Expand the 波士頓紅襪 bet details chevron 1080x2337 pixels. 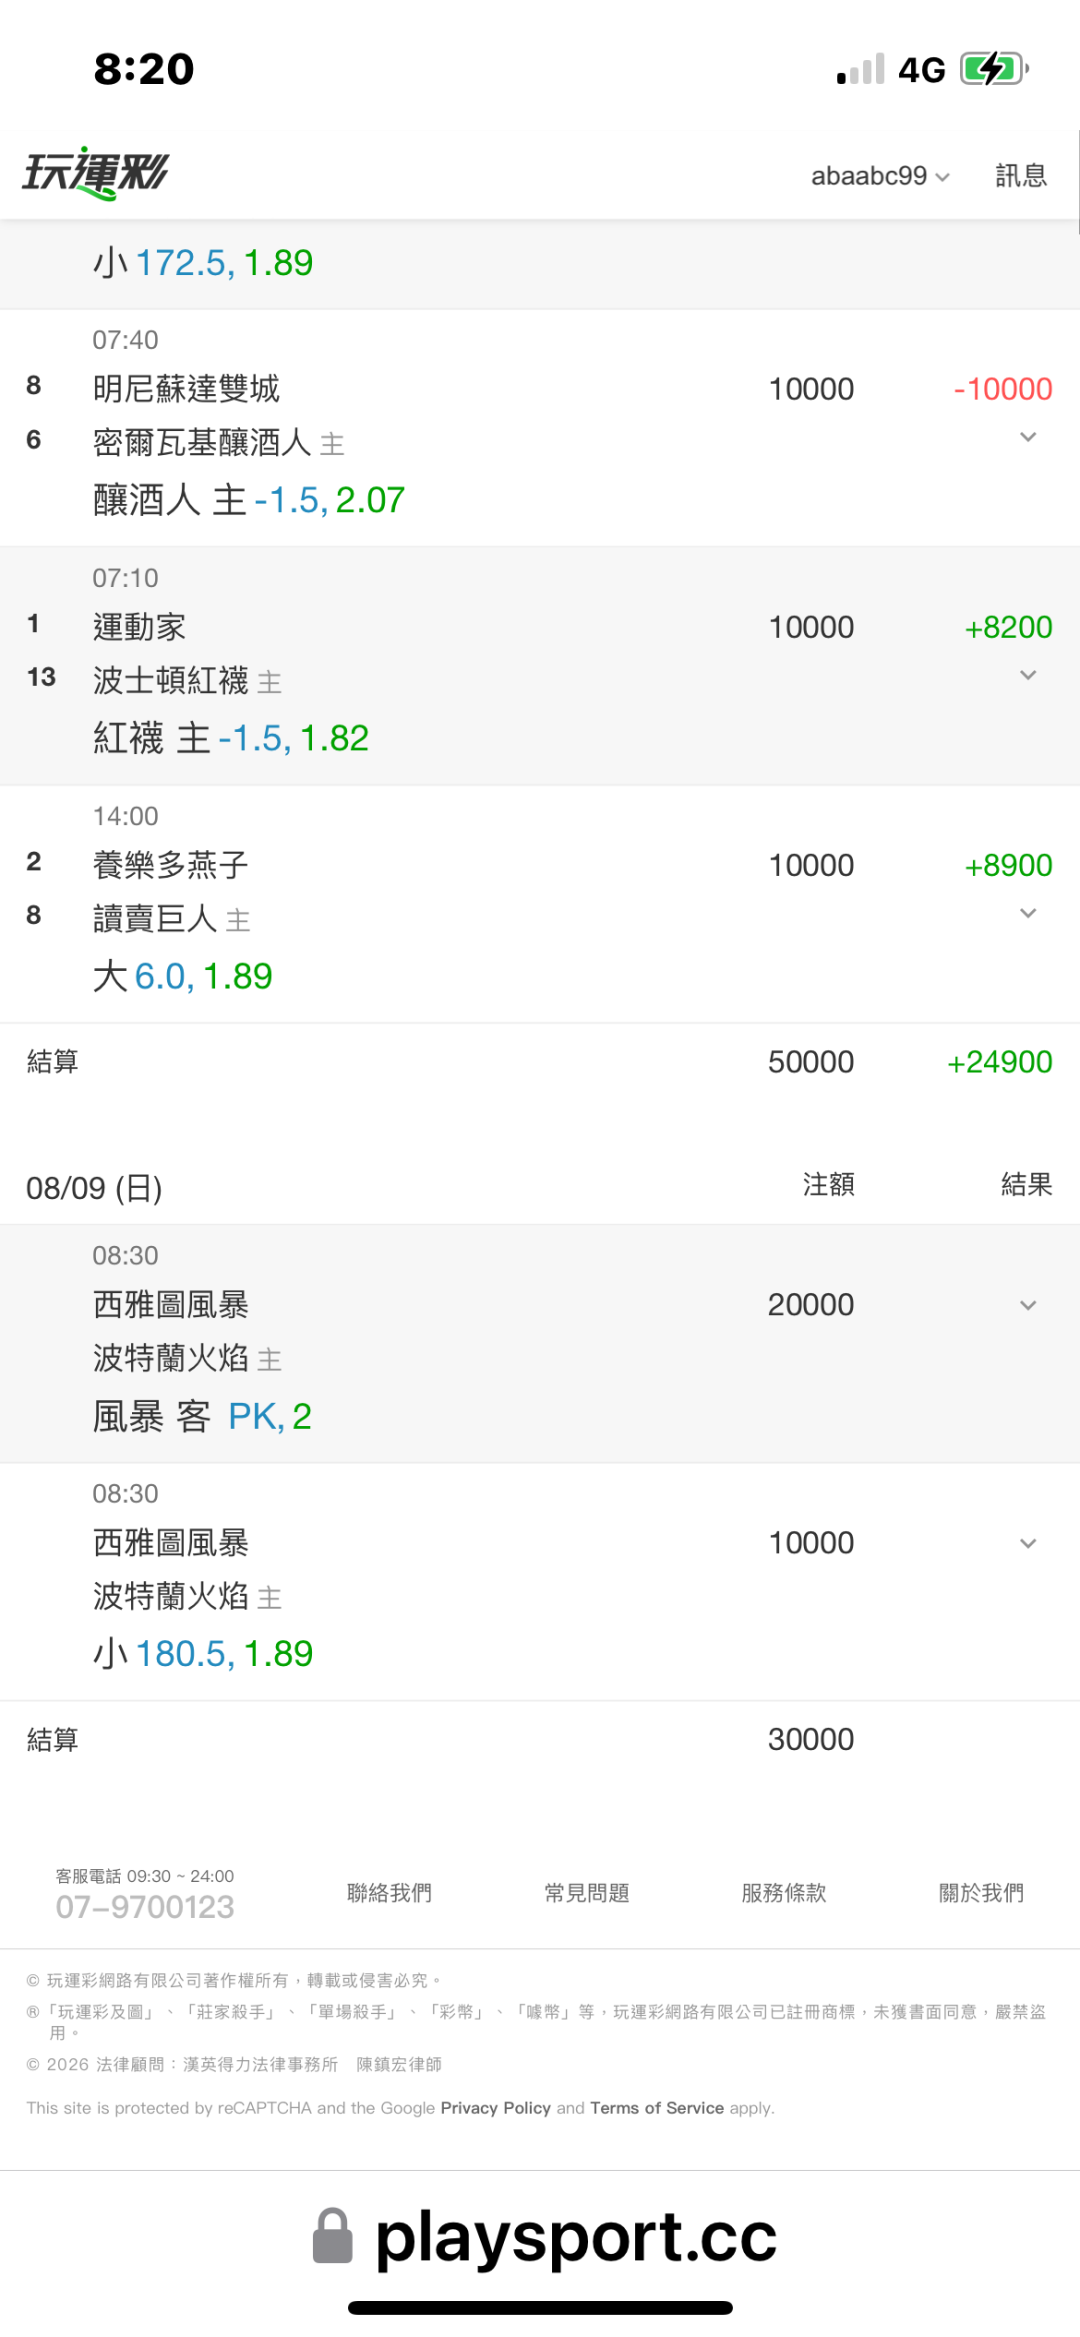tap(1028, 675)
